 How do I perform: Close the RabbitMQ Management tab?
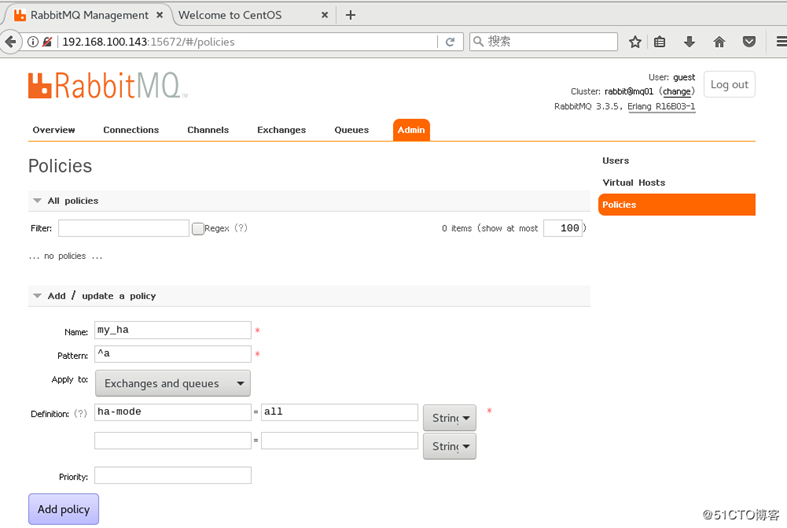tap(160, 15)
